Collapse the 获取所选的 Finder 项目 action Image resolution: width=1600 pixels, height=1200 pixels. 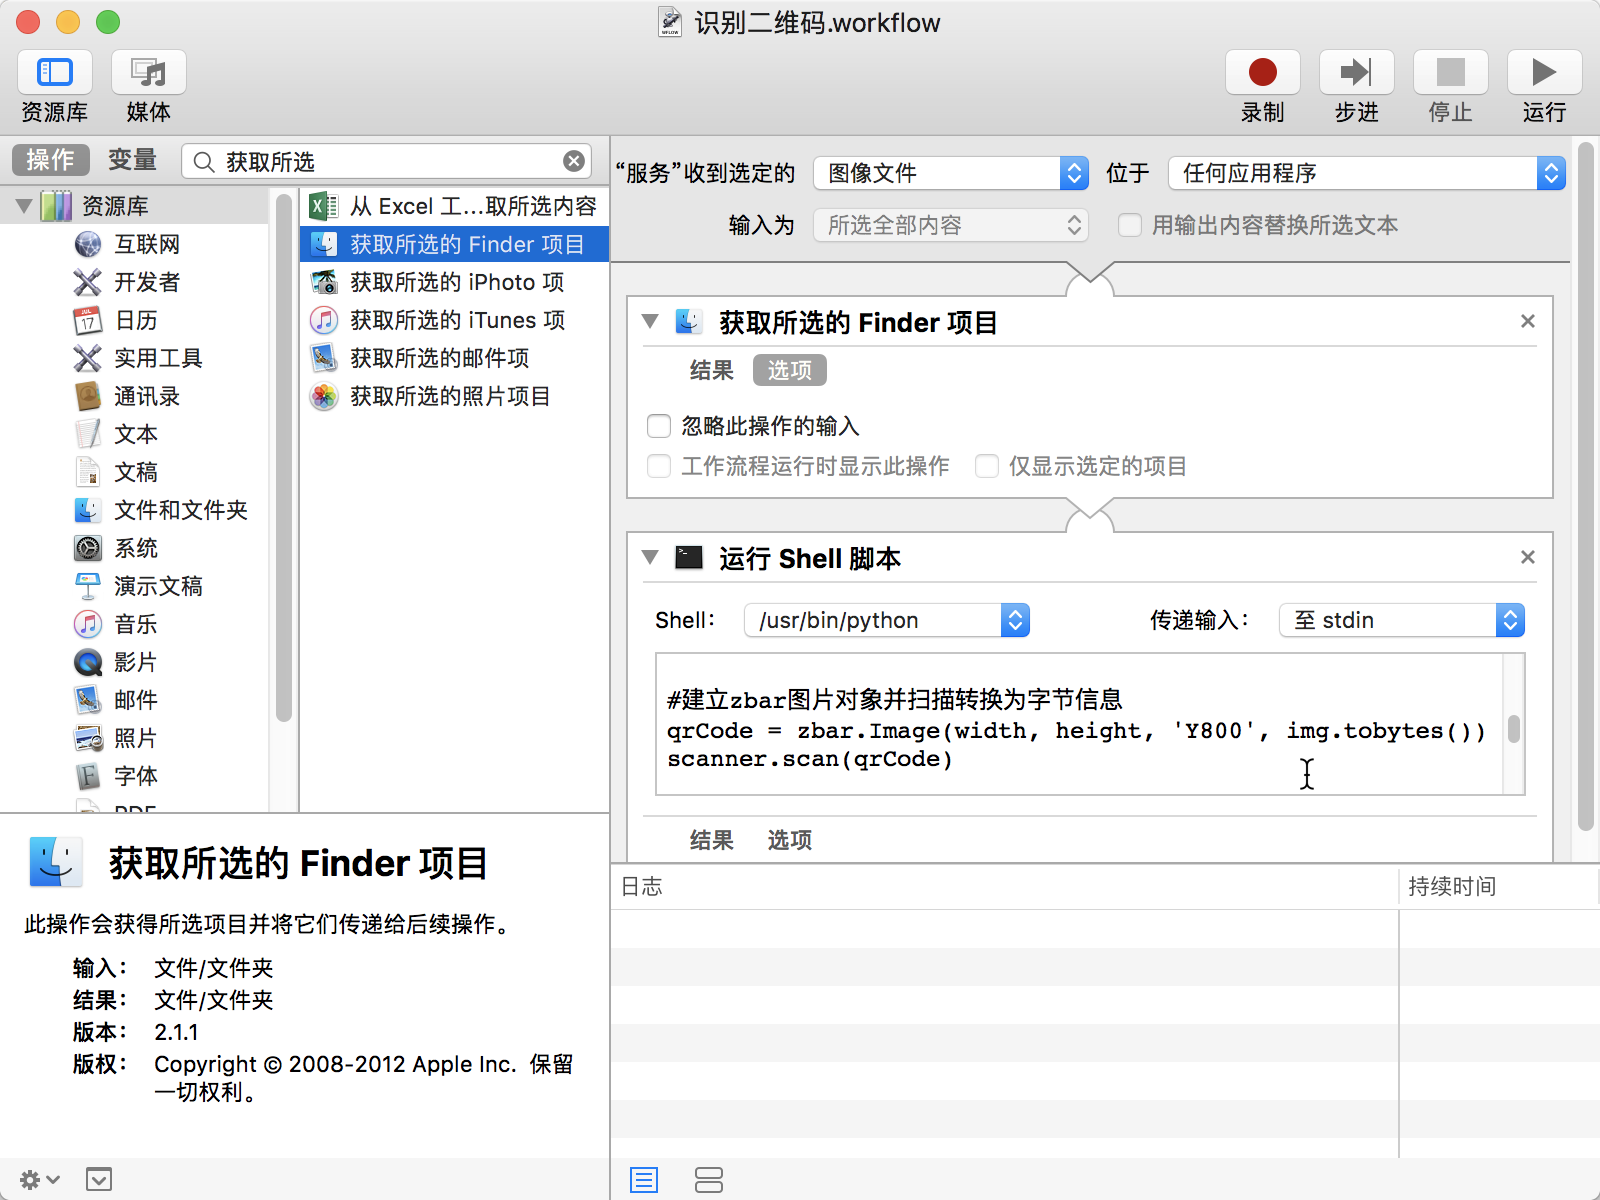650,322
